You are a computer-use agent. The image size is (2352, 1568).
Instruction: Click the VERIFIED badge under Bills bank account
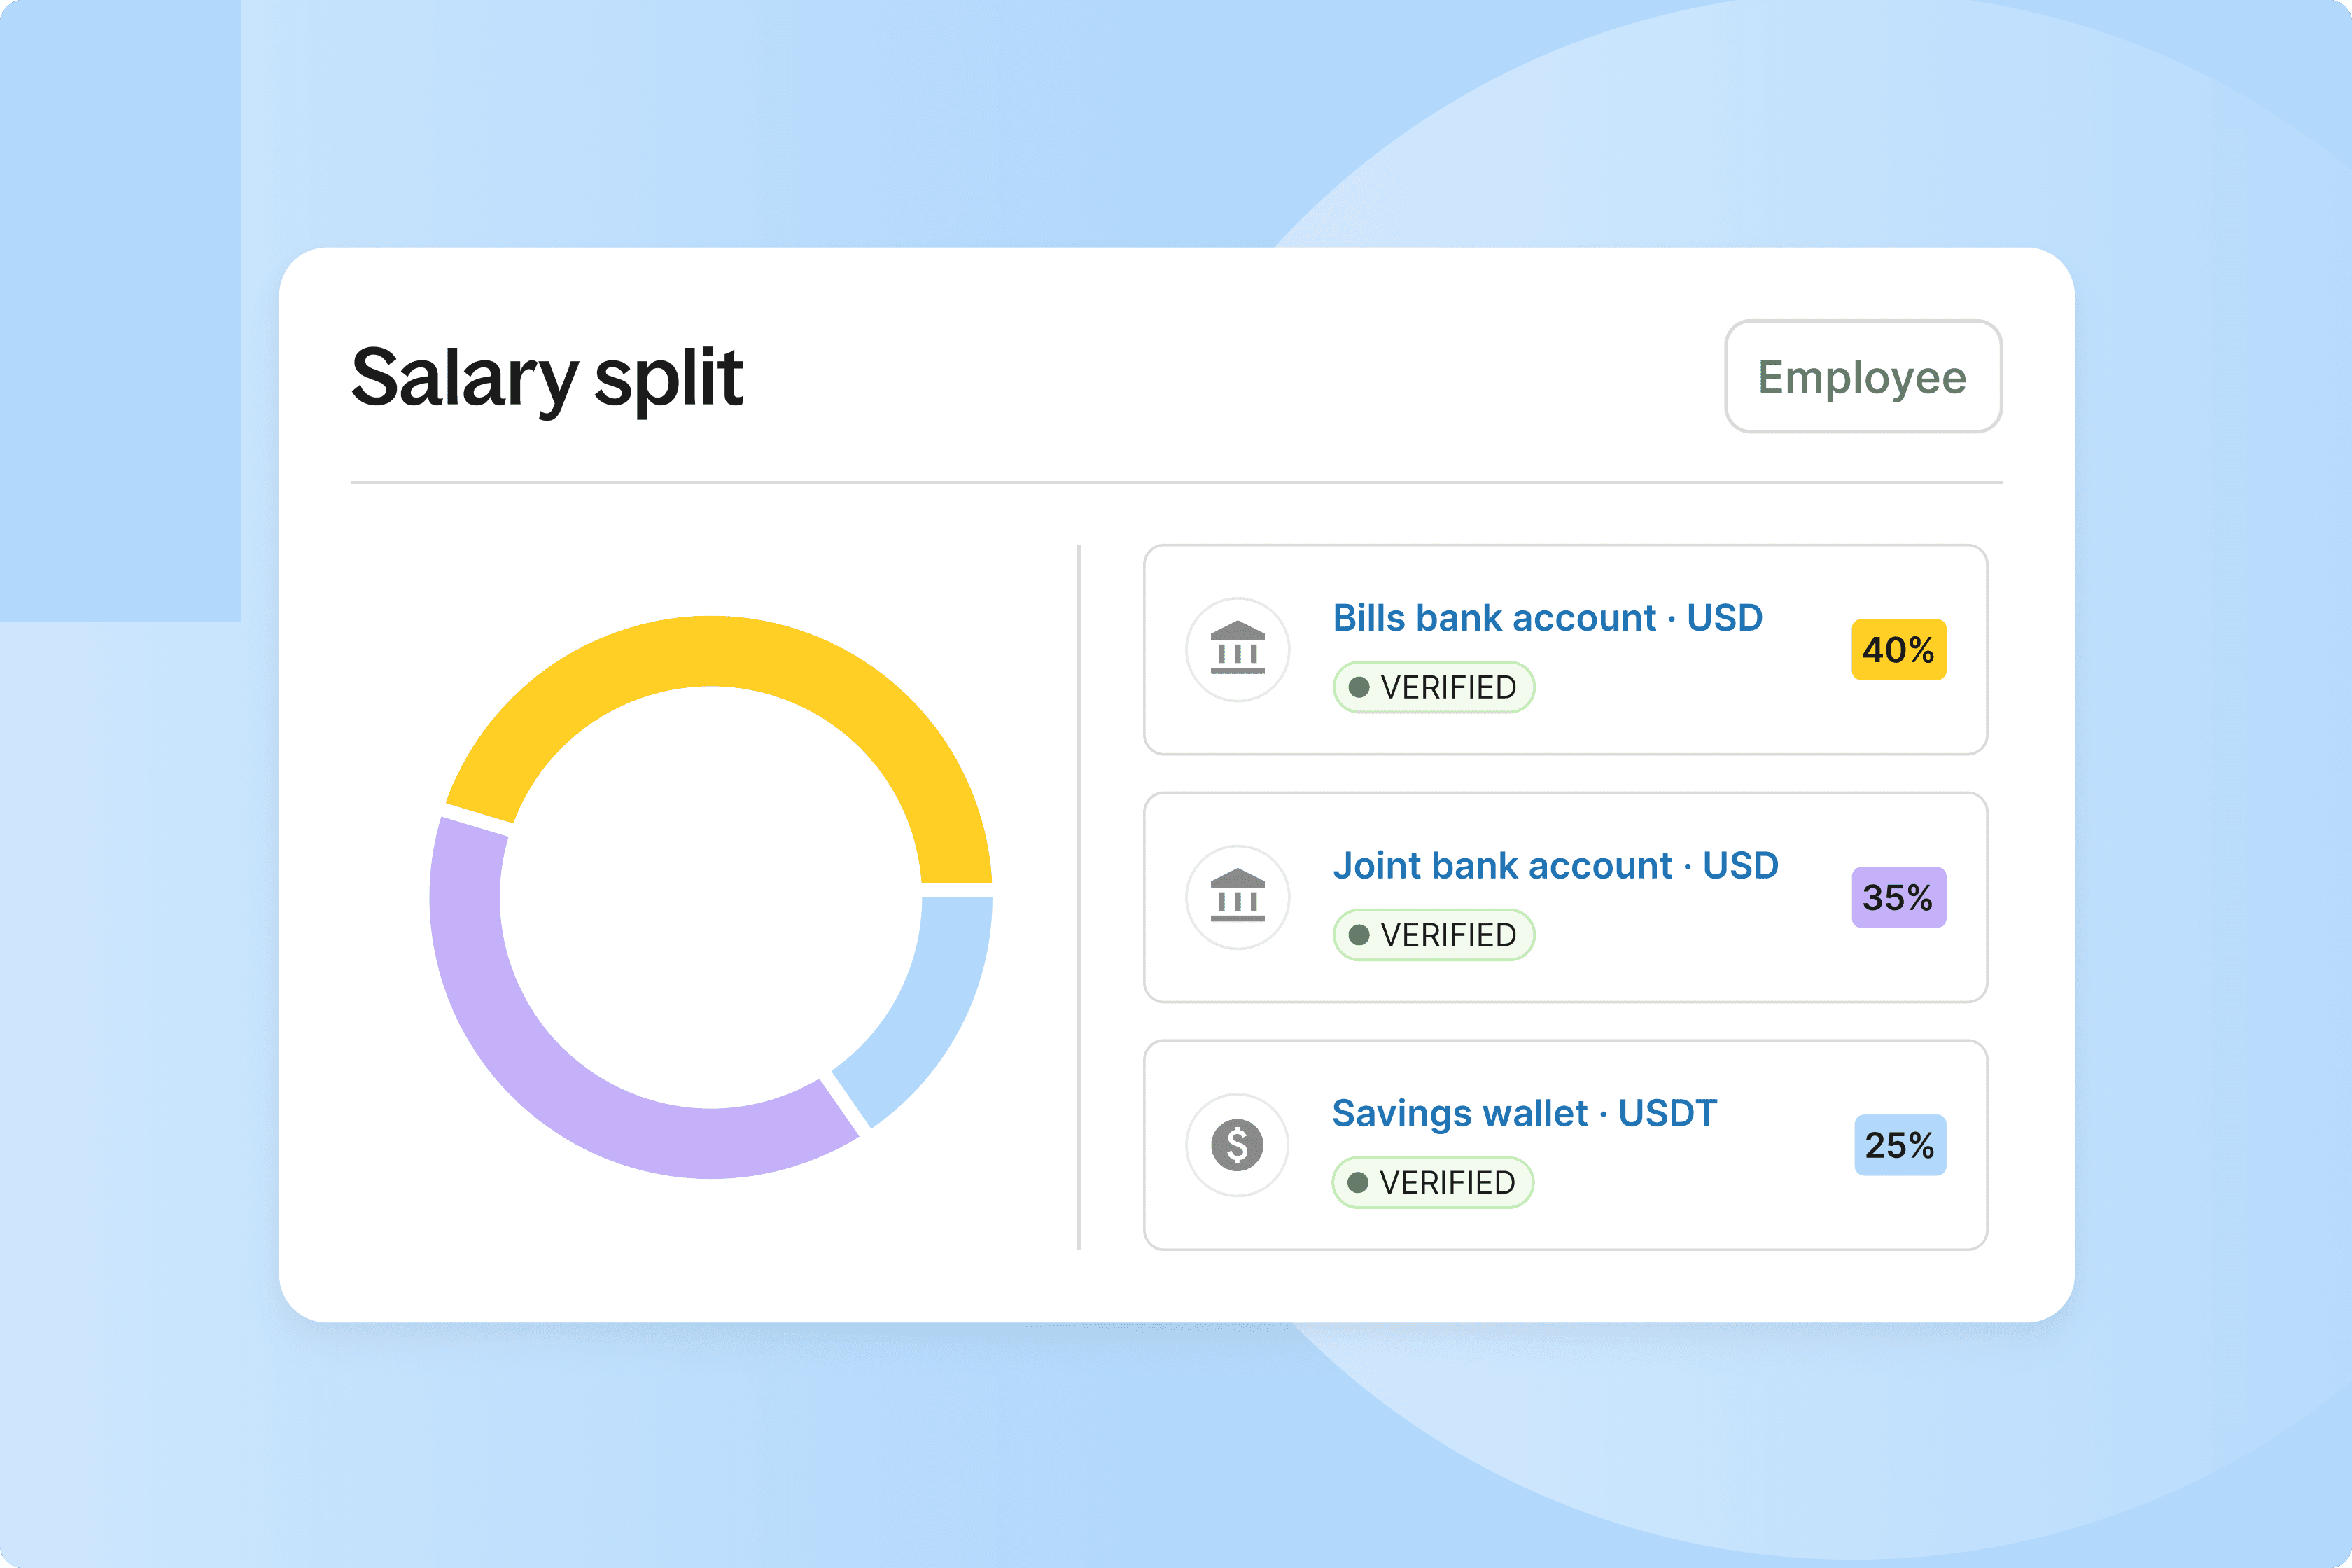(1433, 687)
